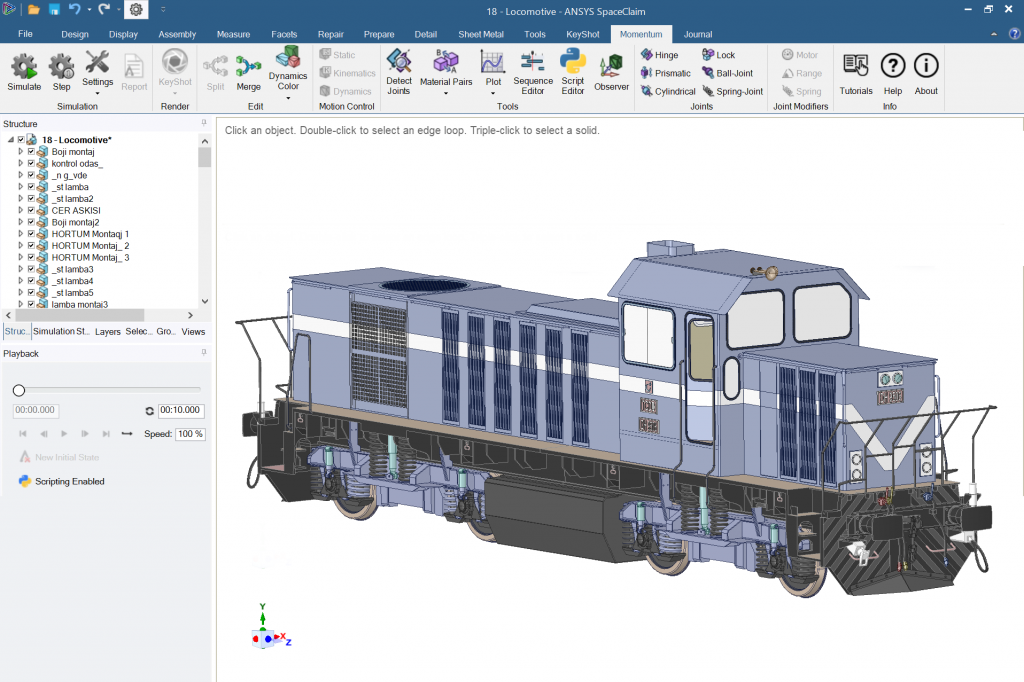This screenshot has height=682, width=1024.
Task: Toggle the CER ASKISI checkbox
Action: [31, 210]
